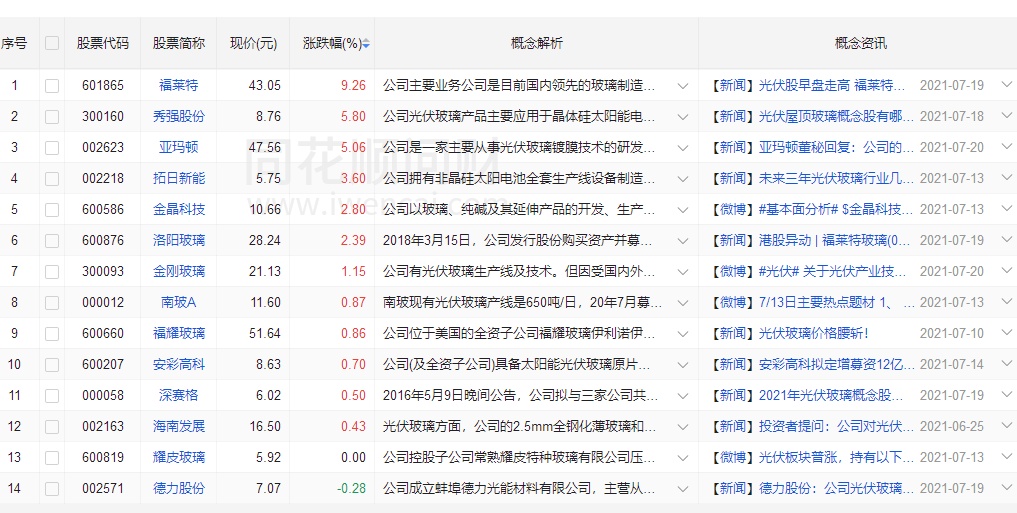Check the box for 金刚玻璃 row

click(52, 272)
